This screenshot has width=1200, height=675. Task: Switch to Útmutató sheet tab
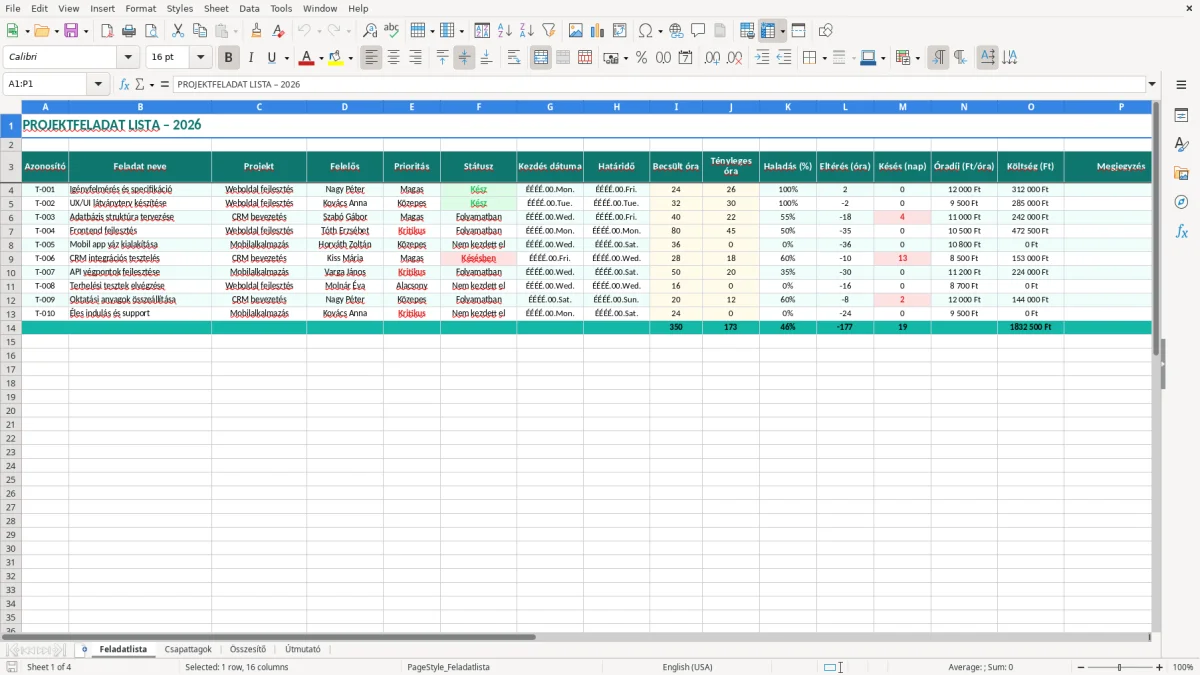303,649
